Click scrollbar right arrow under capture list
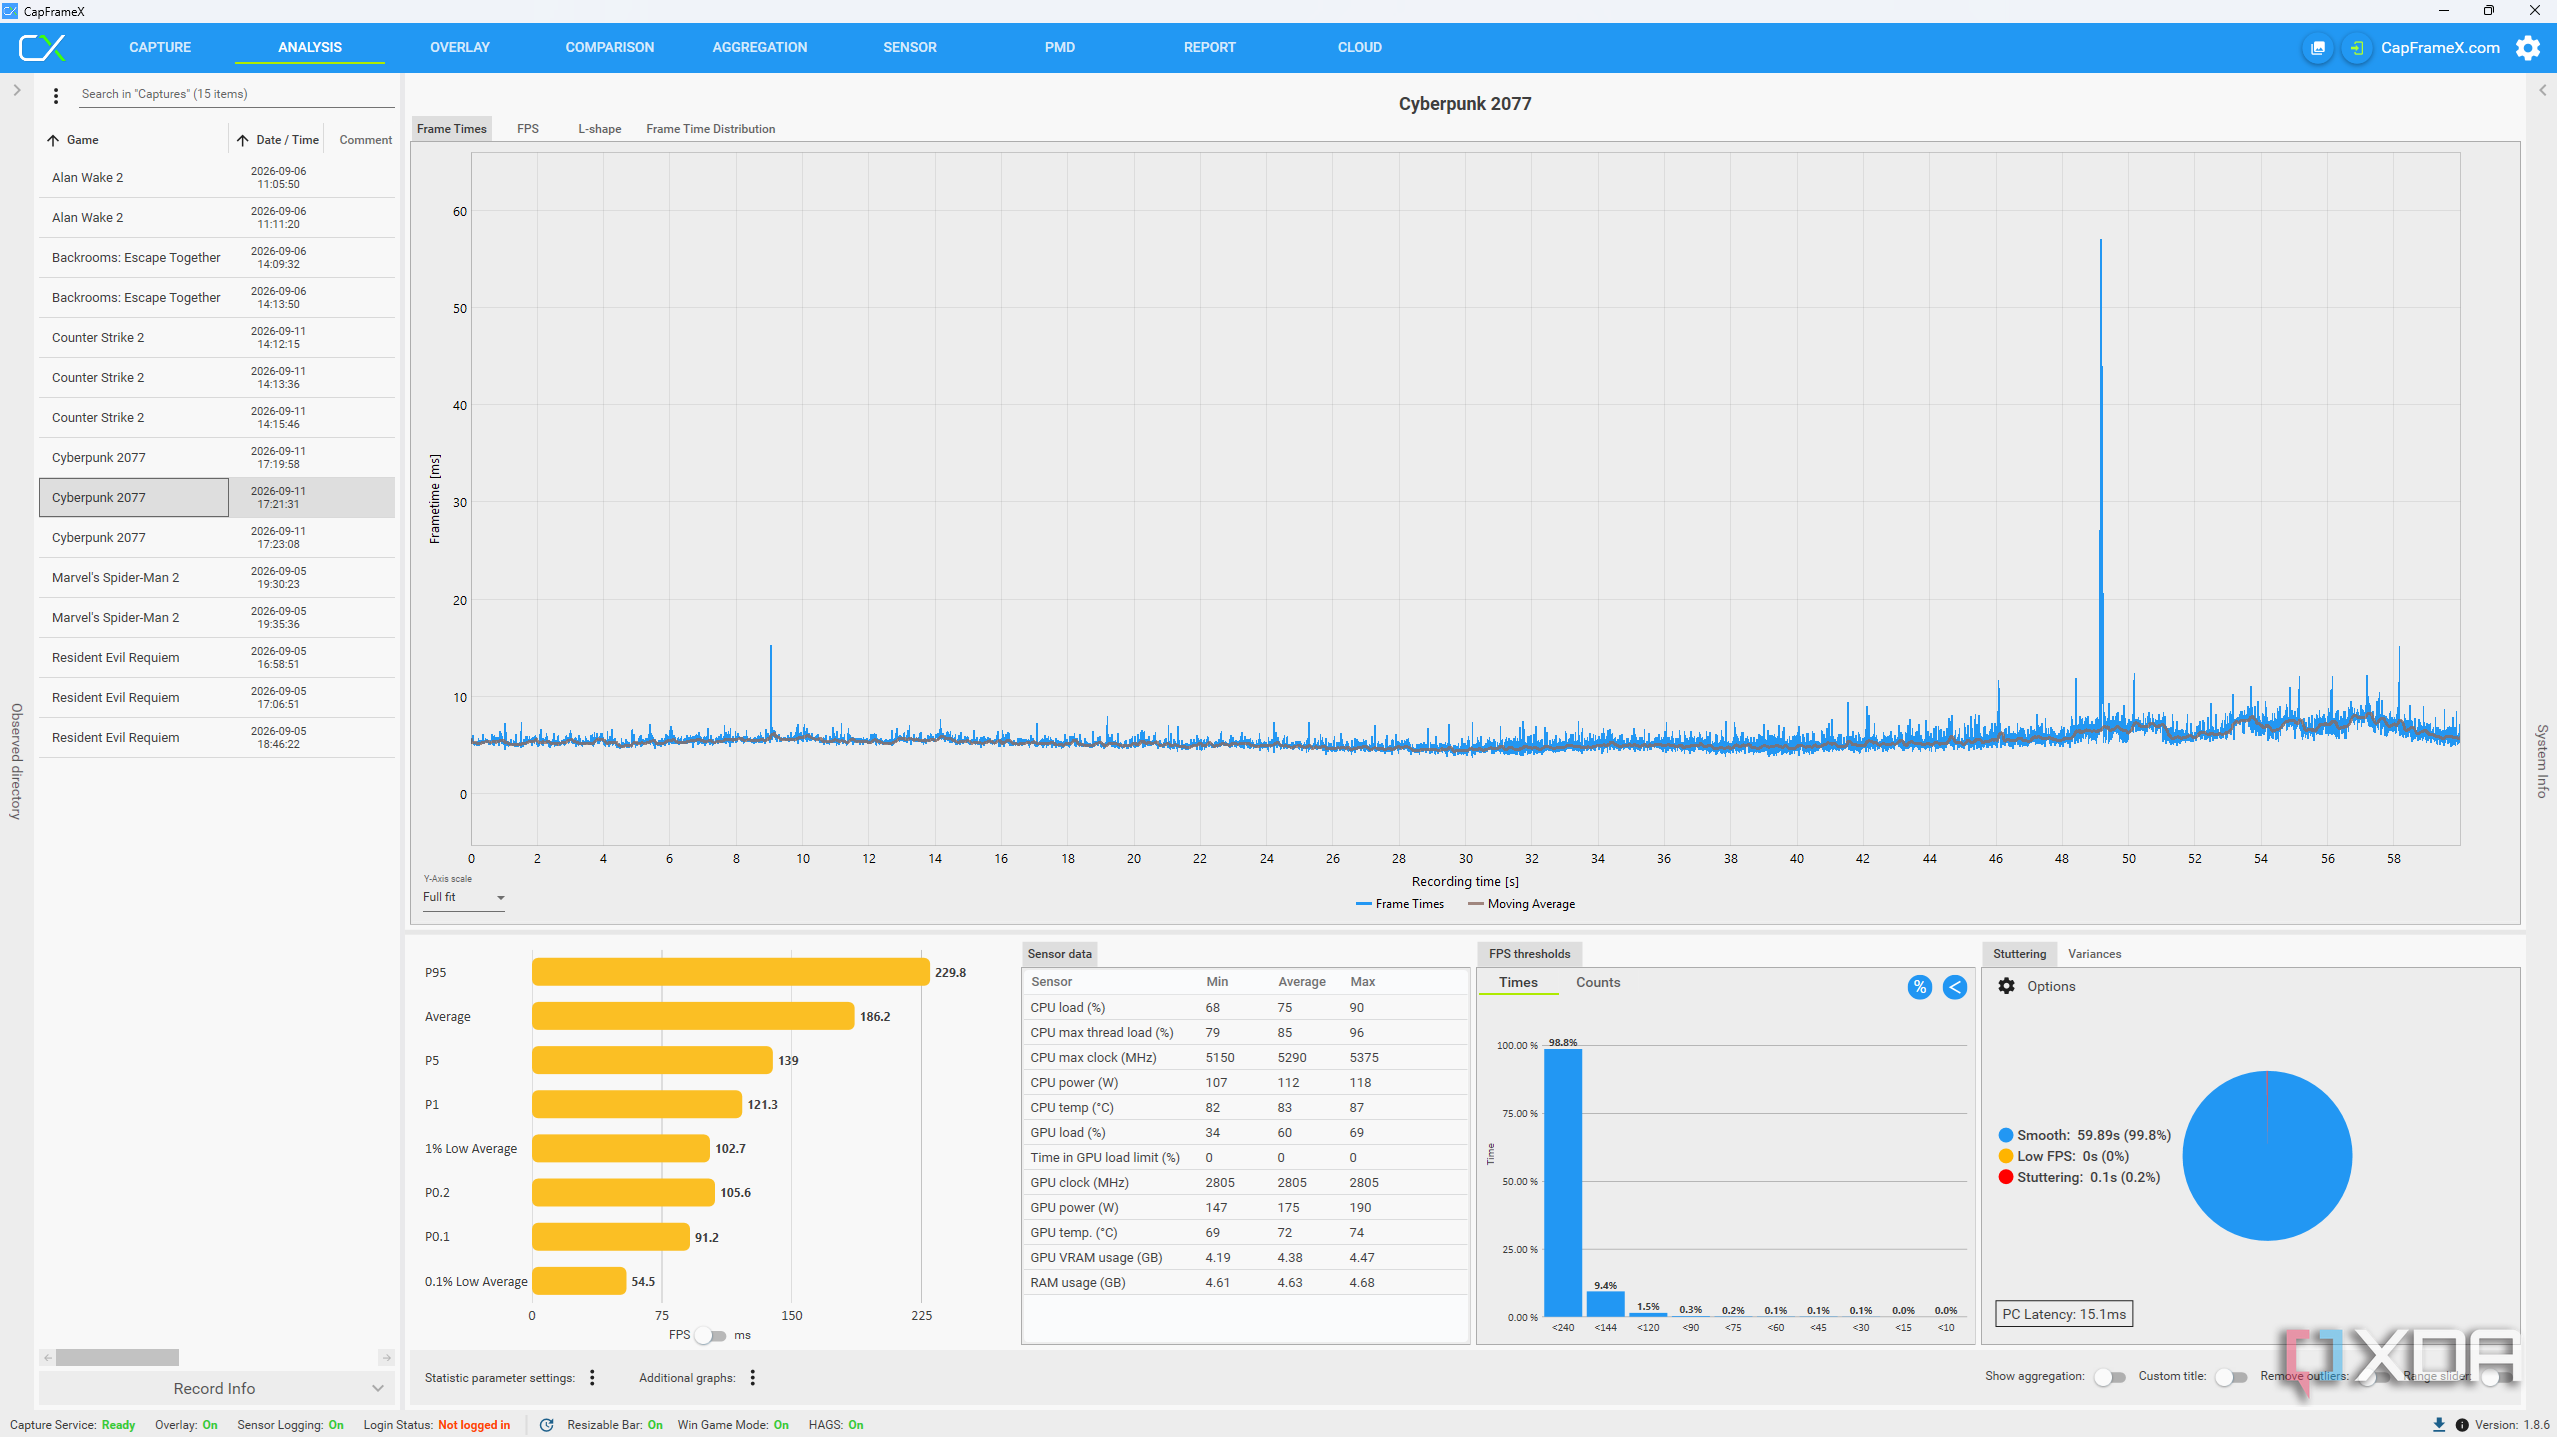This screenshot has width=2557, height=1437. [x=386, y=1358]
